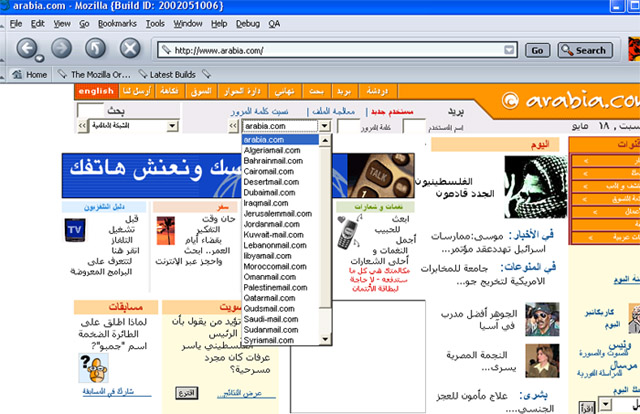Open the QA menu
The height and width of the screenshot is (414, 640).
274,24
